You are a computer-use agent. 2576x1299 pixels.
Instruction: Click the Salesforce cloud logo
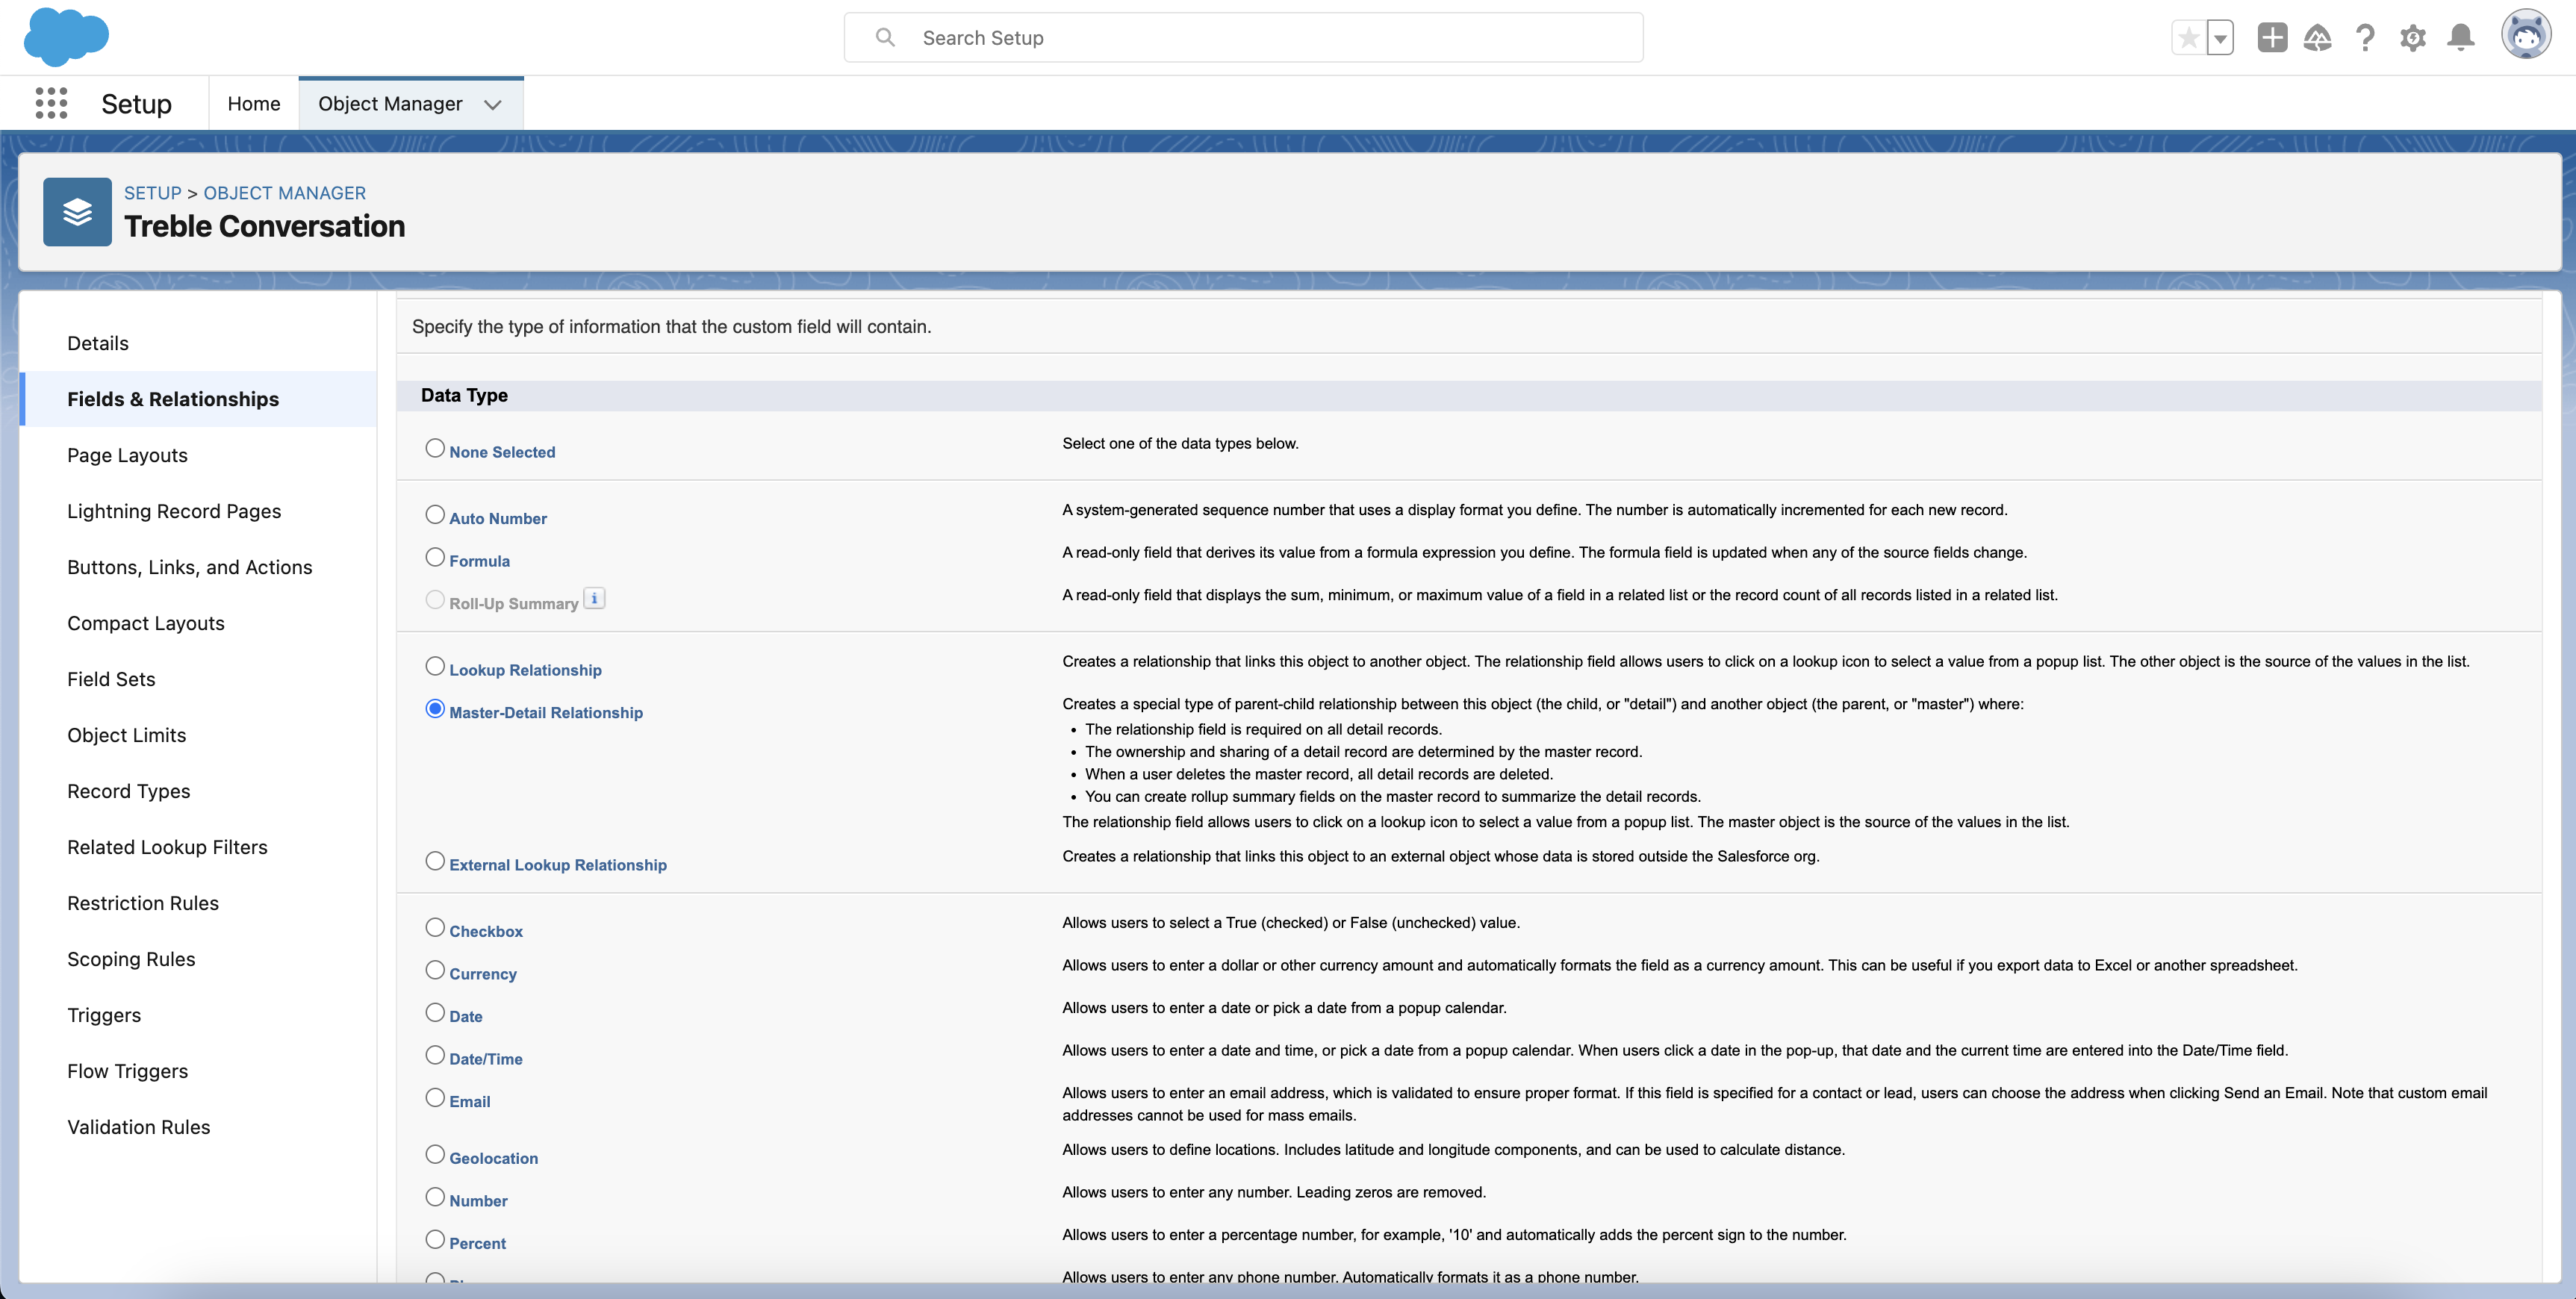[66, 36]
